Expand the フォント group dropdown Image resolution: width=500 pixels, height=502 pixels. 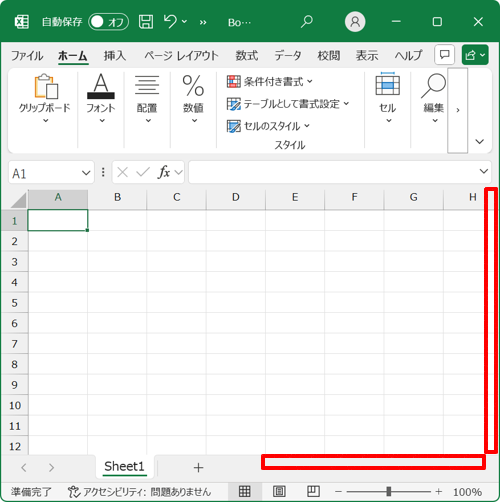(x=101, y=99)
